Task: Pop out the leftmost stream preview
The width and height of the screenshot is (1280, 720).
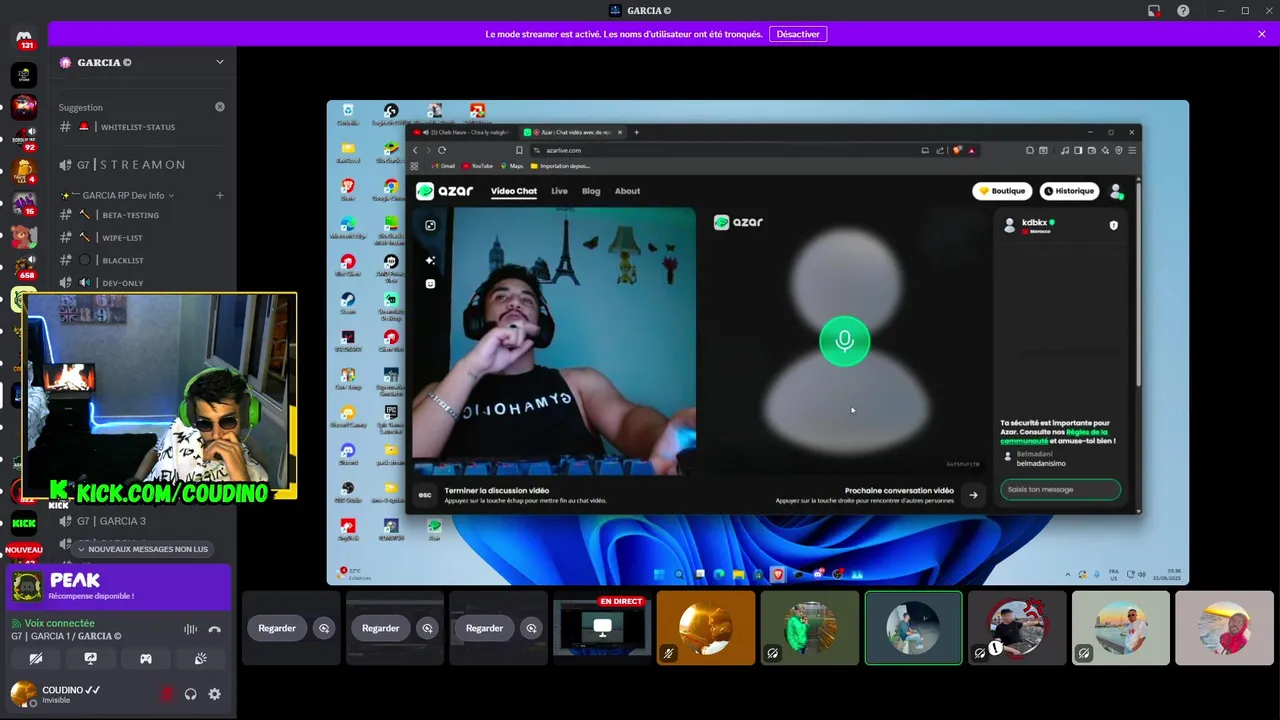Action: tap(323, 628)
